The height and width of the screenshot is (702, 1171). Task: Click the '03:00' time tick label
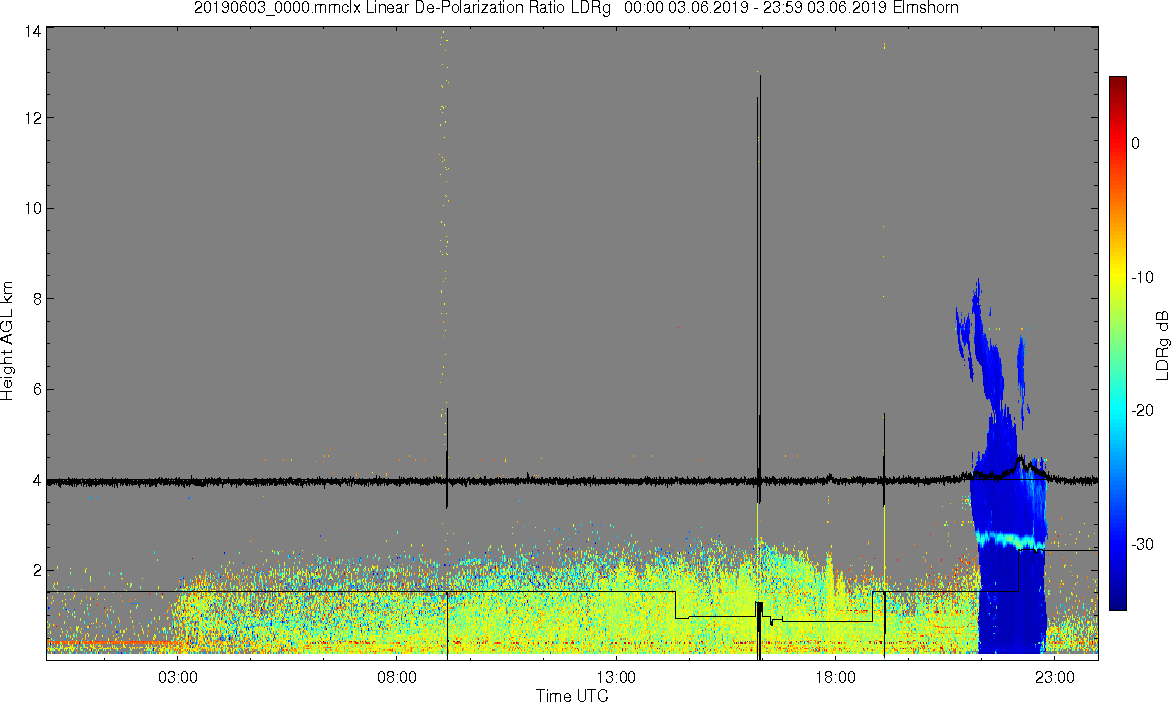click(x=178, y=677)
